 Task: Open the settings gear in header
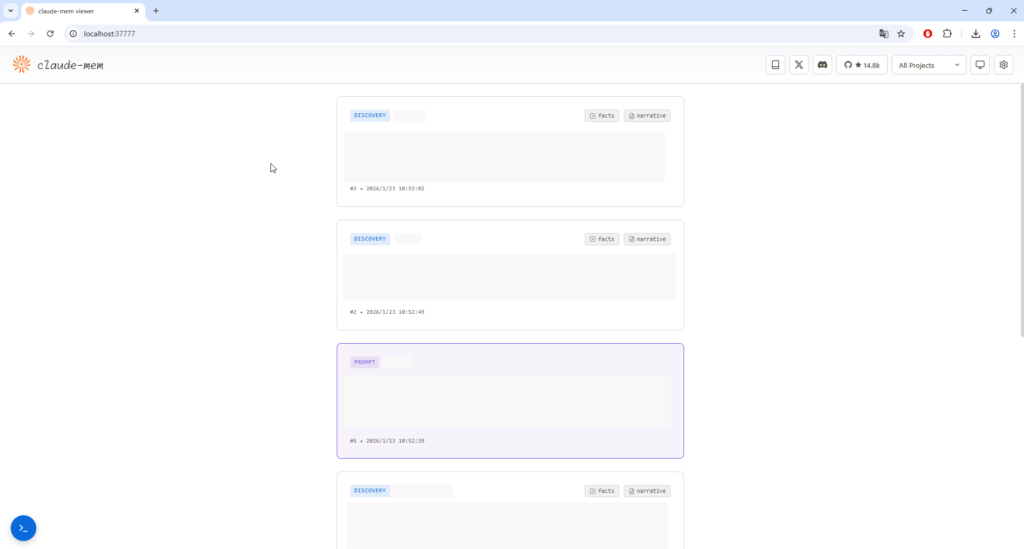click(1003, 65)
